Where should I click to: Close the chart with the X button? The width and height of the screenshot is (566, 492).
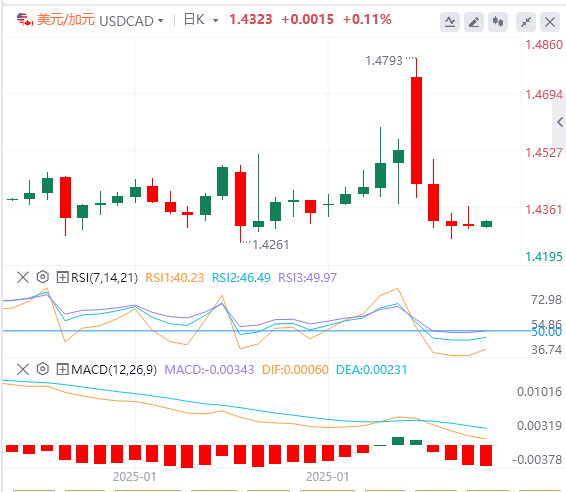click(550, 22)
